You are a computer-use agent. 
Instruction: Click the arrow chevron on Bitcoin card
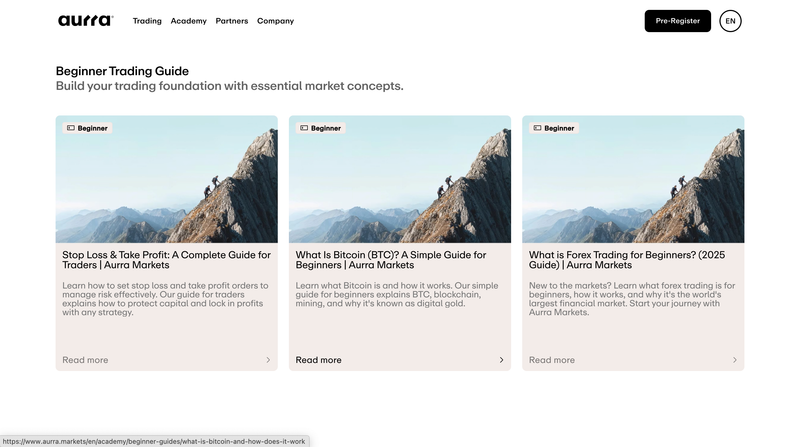coord(502,360)
